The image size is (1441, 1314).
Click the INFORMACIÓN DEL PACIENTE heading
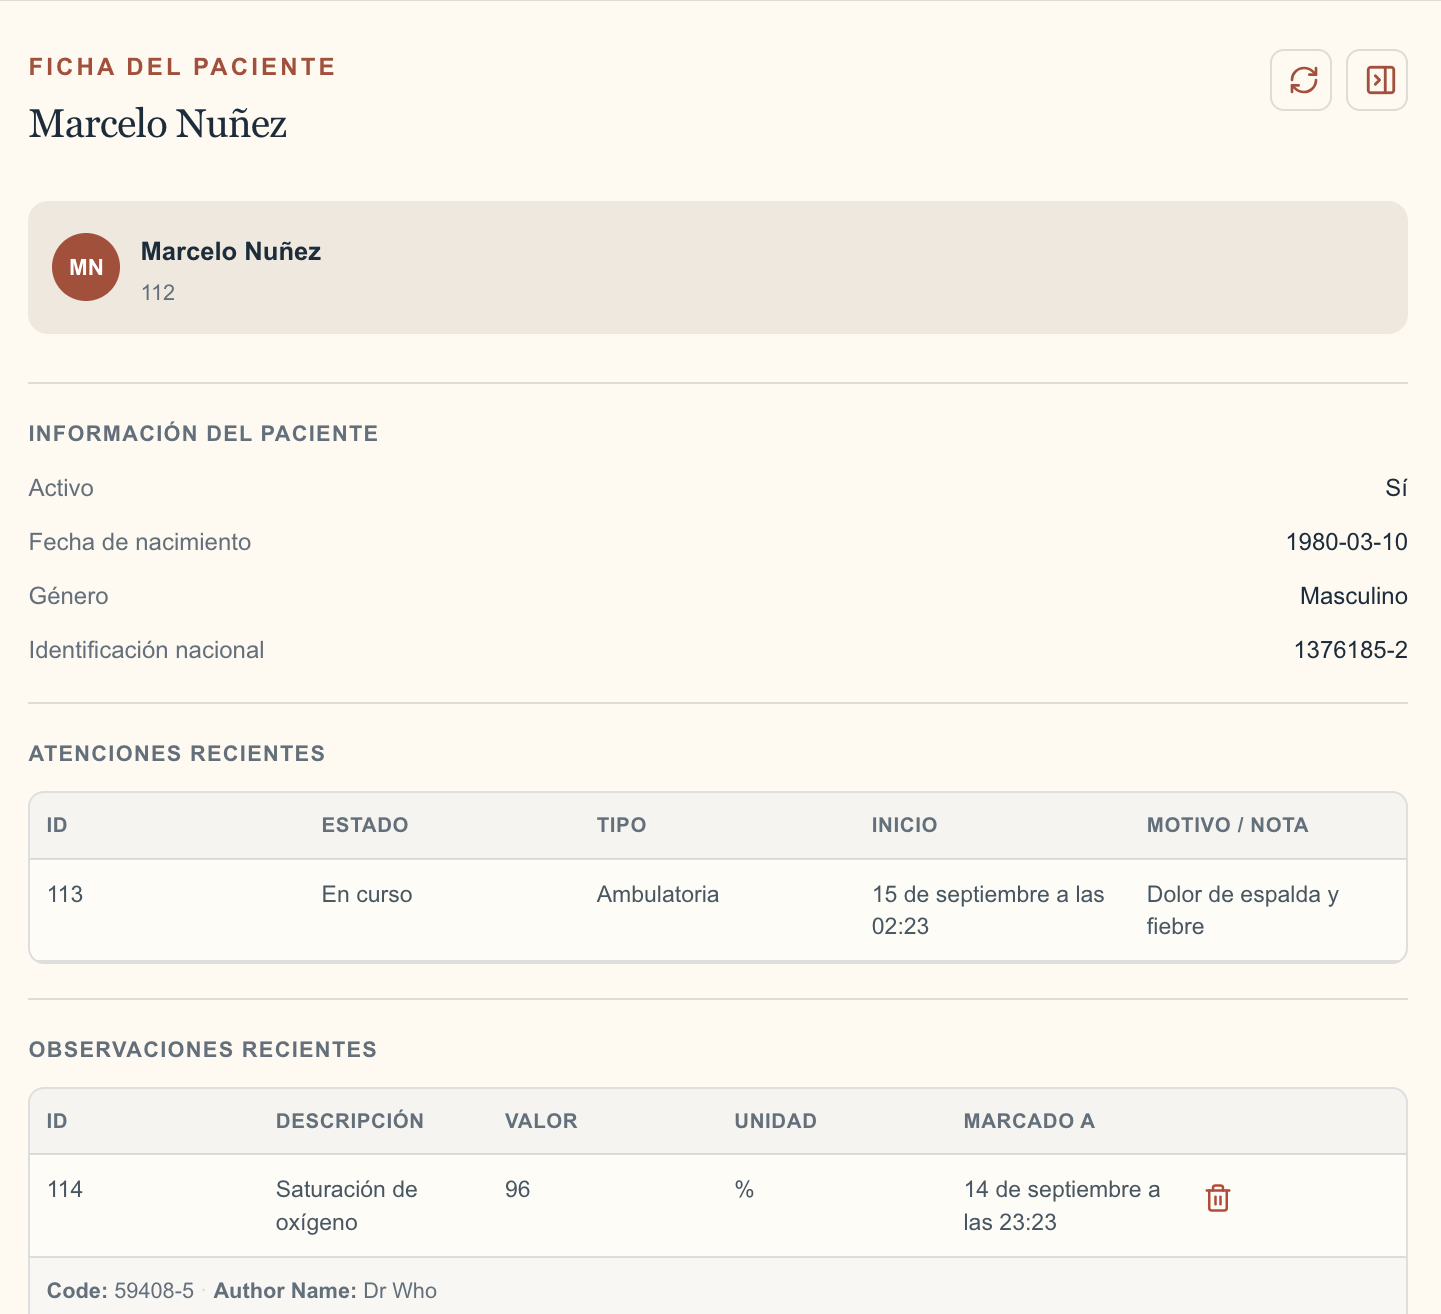204,434
